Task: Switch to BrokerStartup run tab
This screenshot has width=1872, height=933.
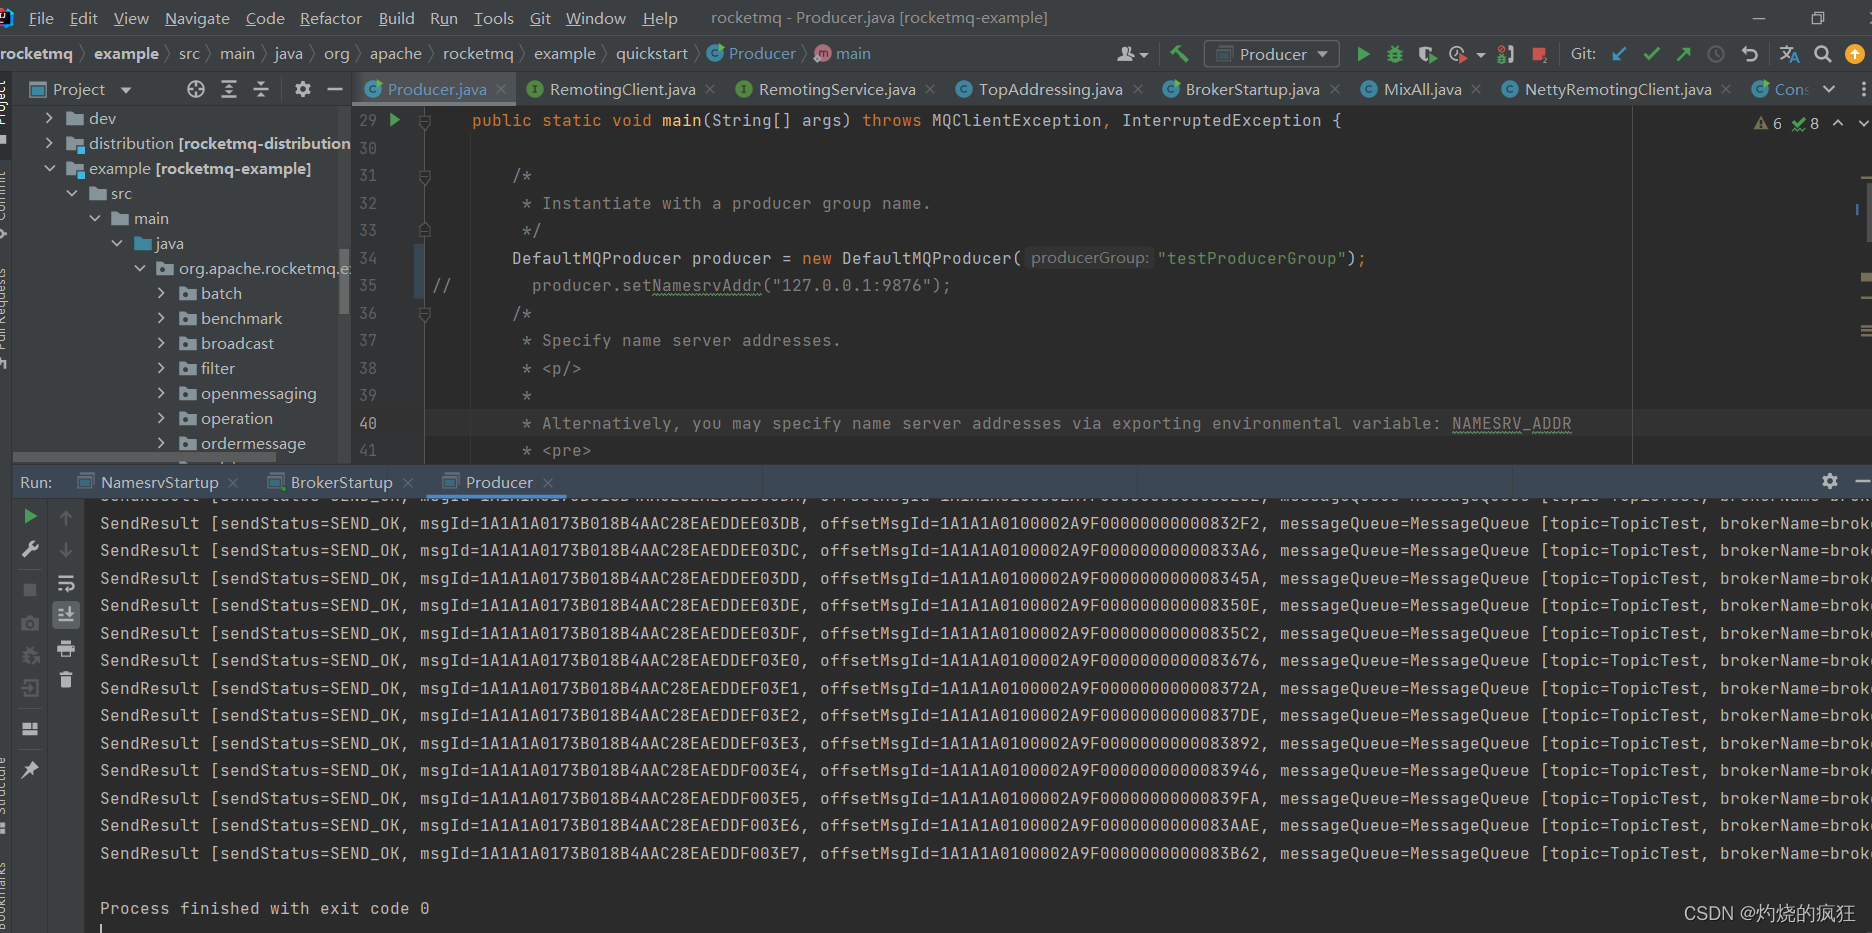Action: point(341,482)
